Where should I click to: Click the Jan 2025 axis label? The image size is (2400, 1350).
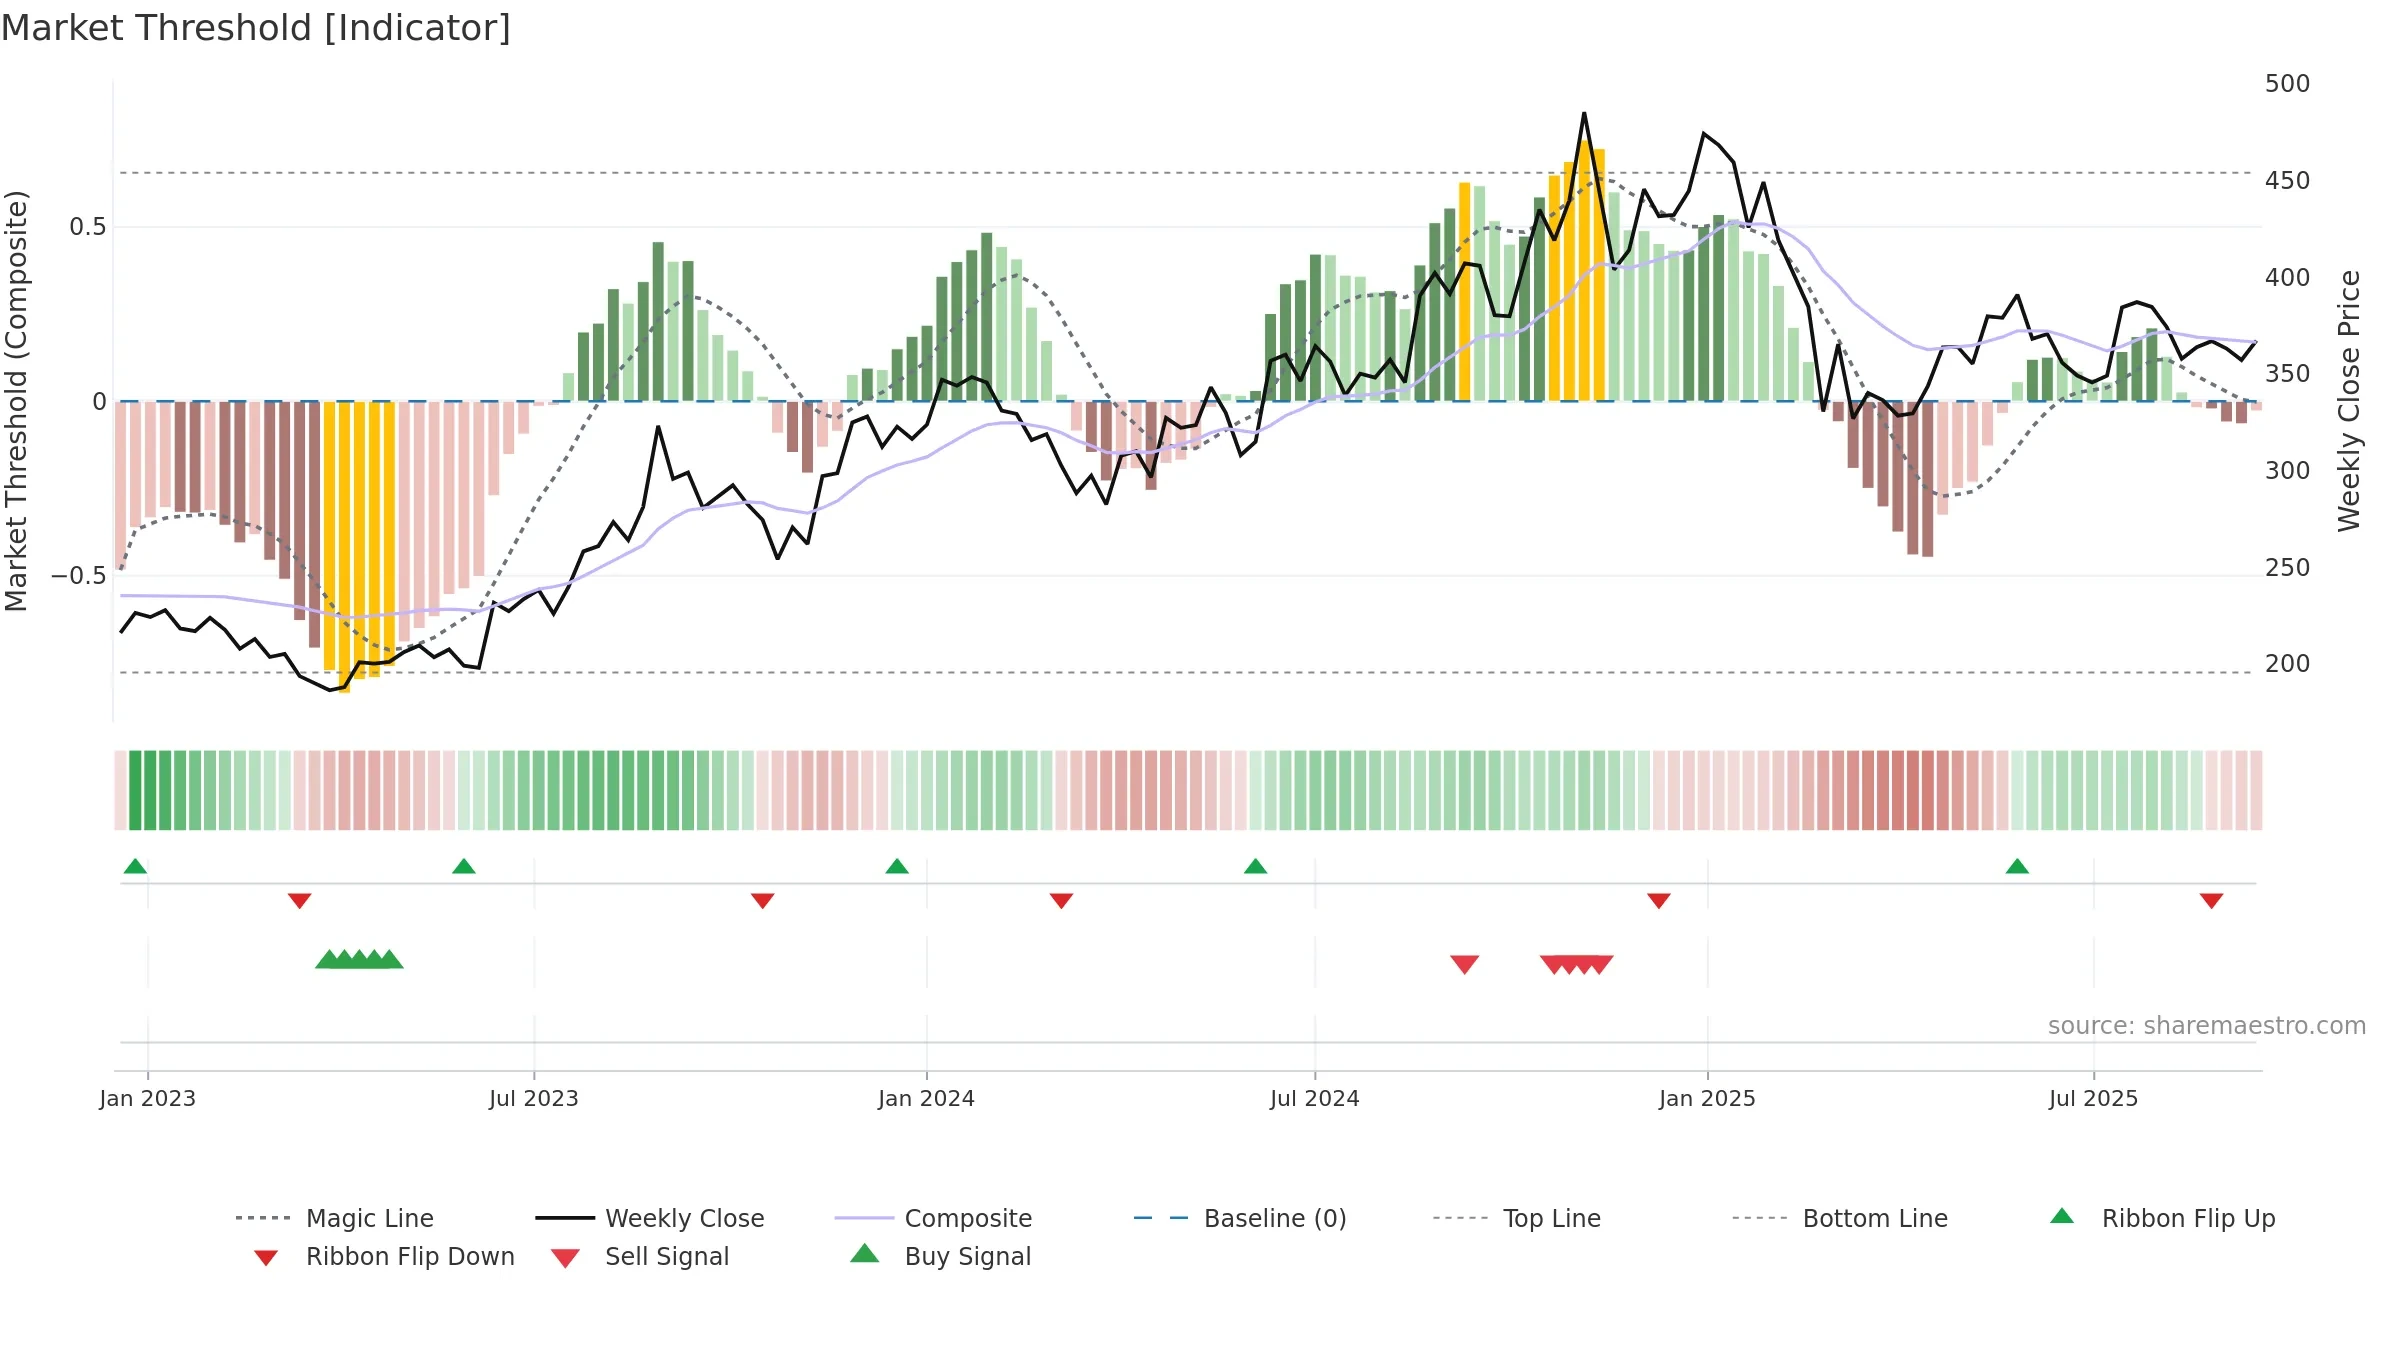click(x=1707, y=1098)
